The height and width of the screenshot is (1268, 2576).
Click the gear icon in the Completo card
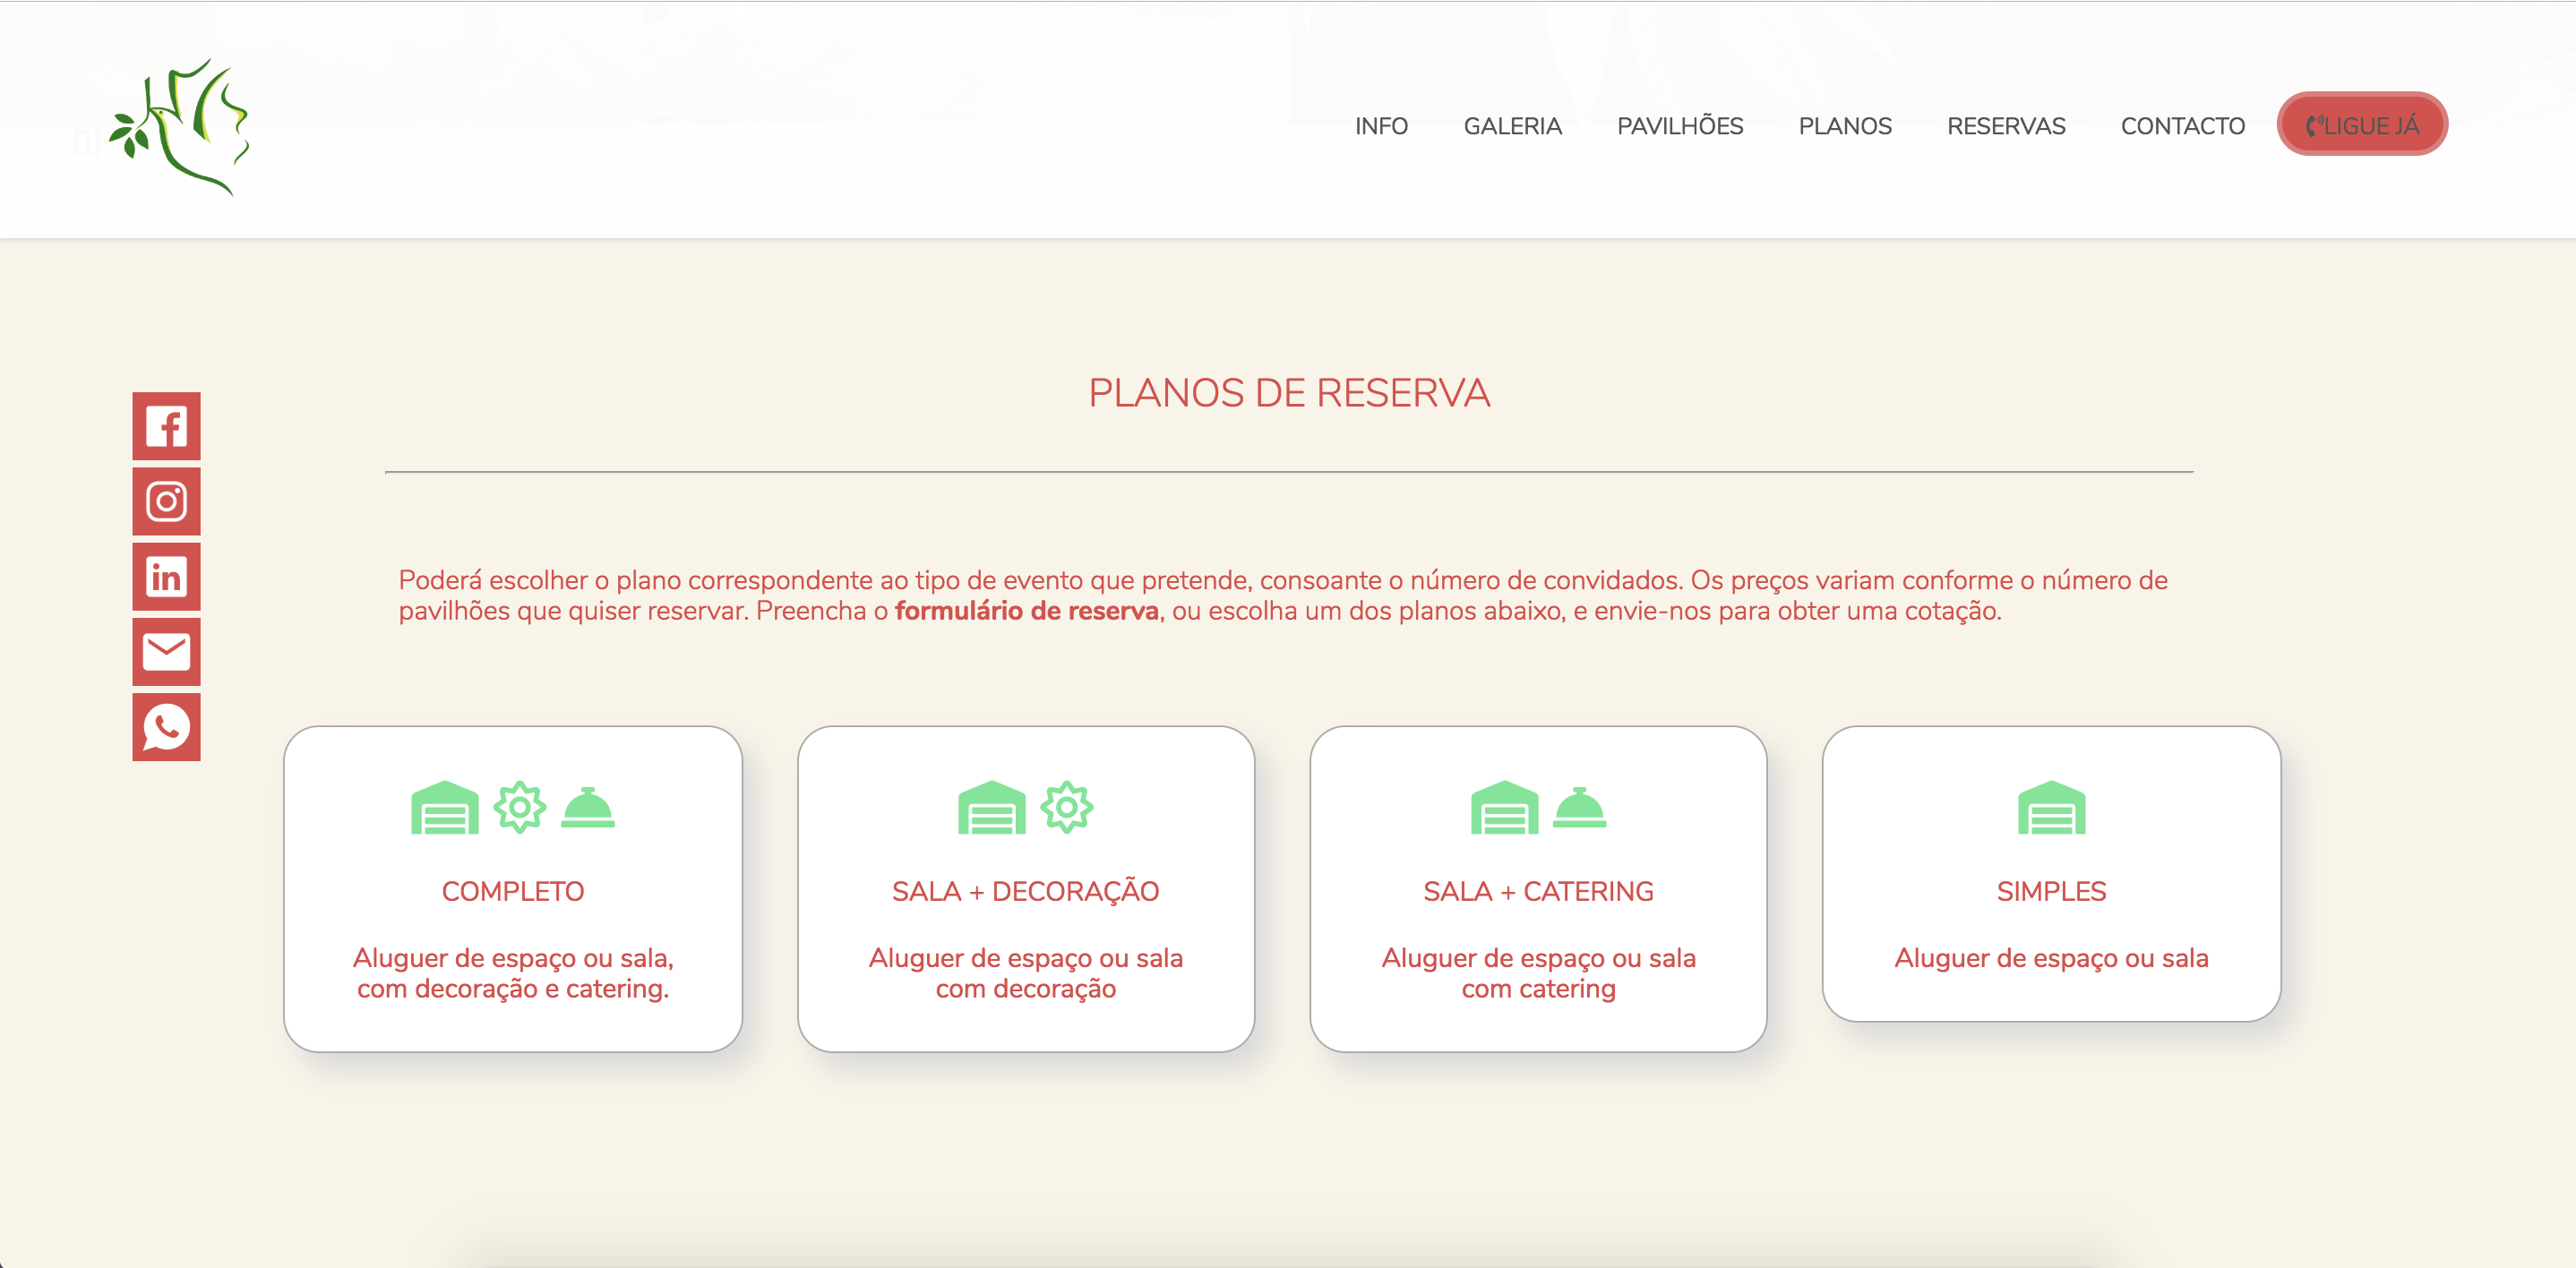(x=519, y=808)
